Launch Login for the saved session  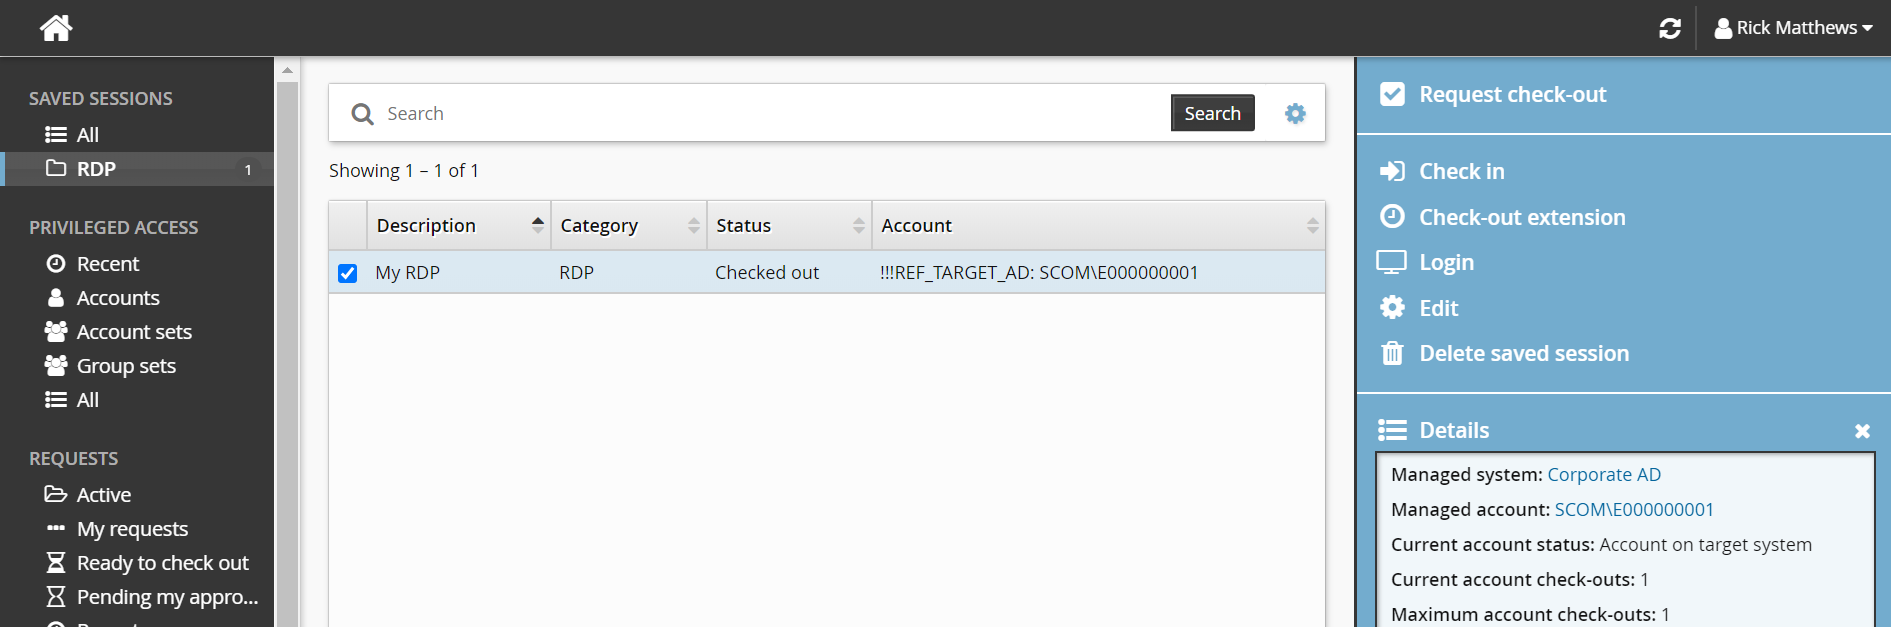(x=1446, y=262)
